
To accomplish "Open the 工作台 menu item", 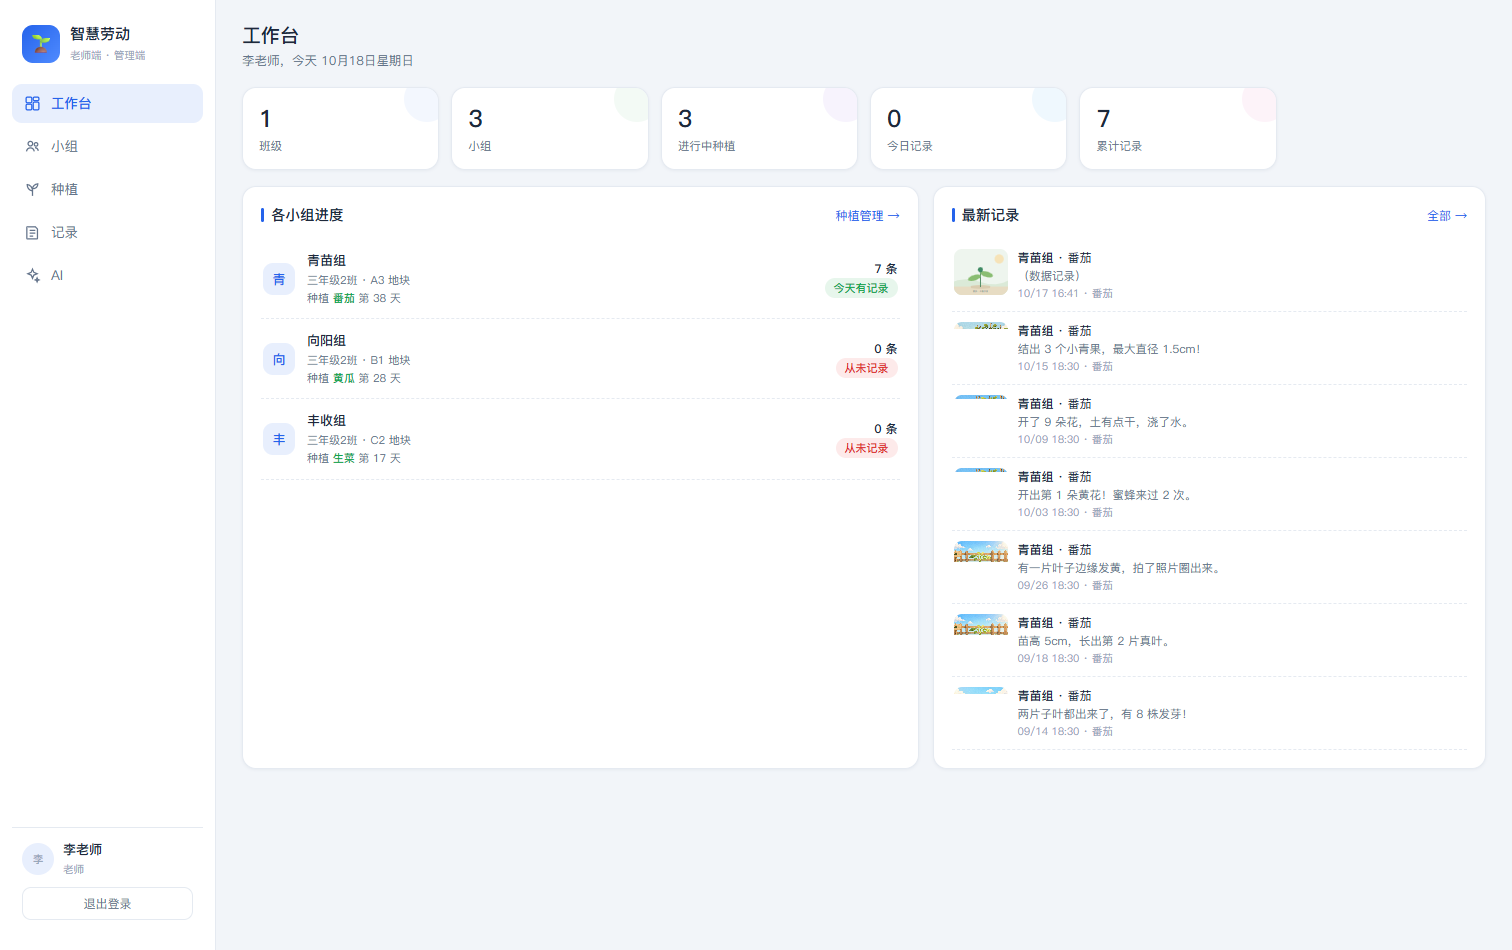I will point(107,104).
